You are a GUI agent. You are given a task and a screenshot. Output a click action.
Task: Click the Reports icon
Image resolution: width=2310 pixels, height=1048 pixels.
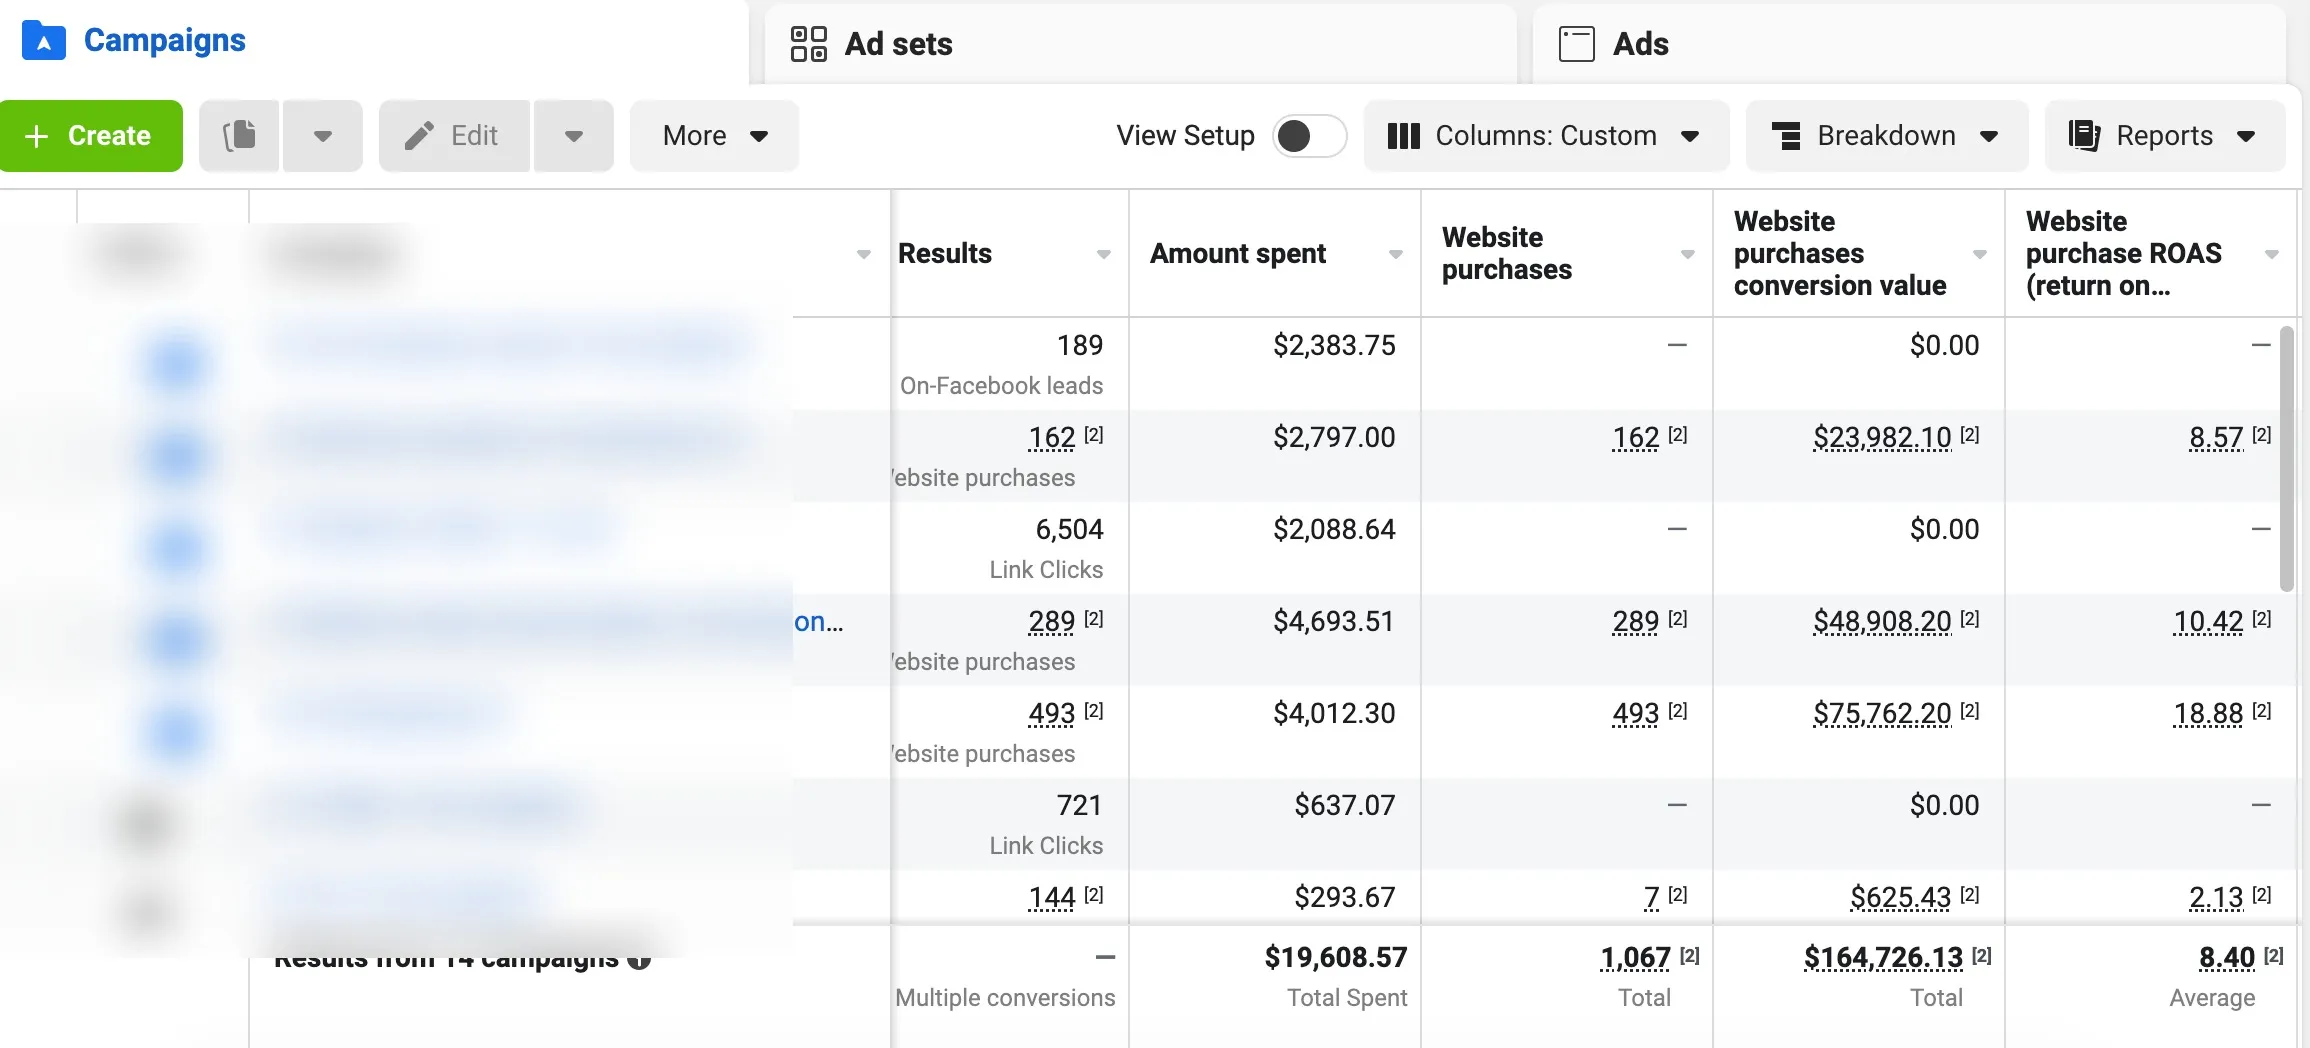pyautogui.click(x=2084, y=136)
